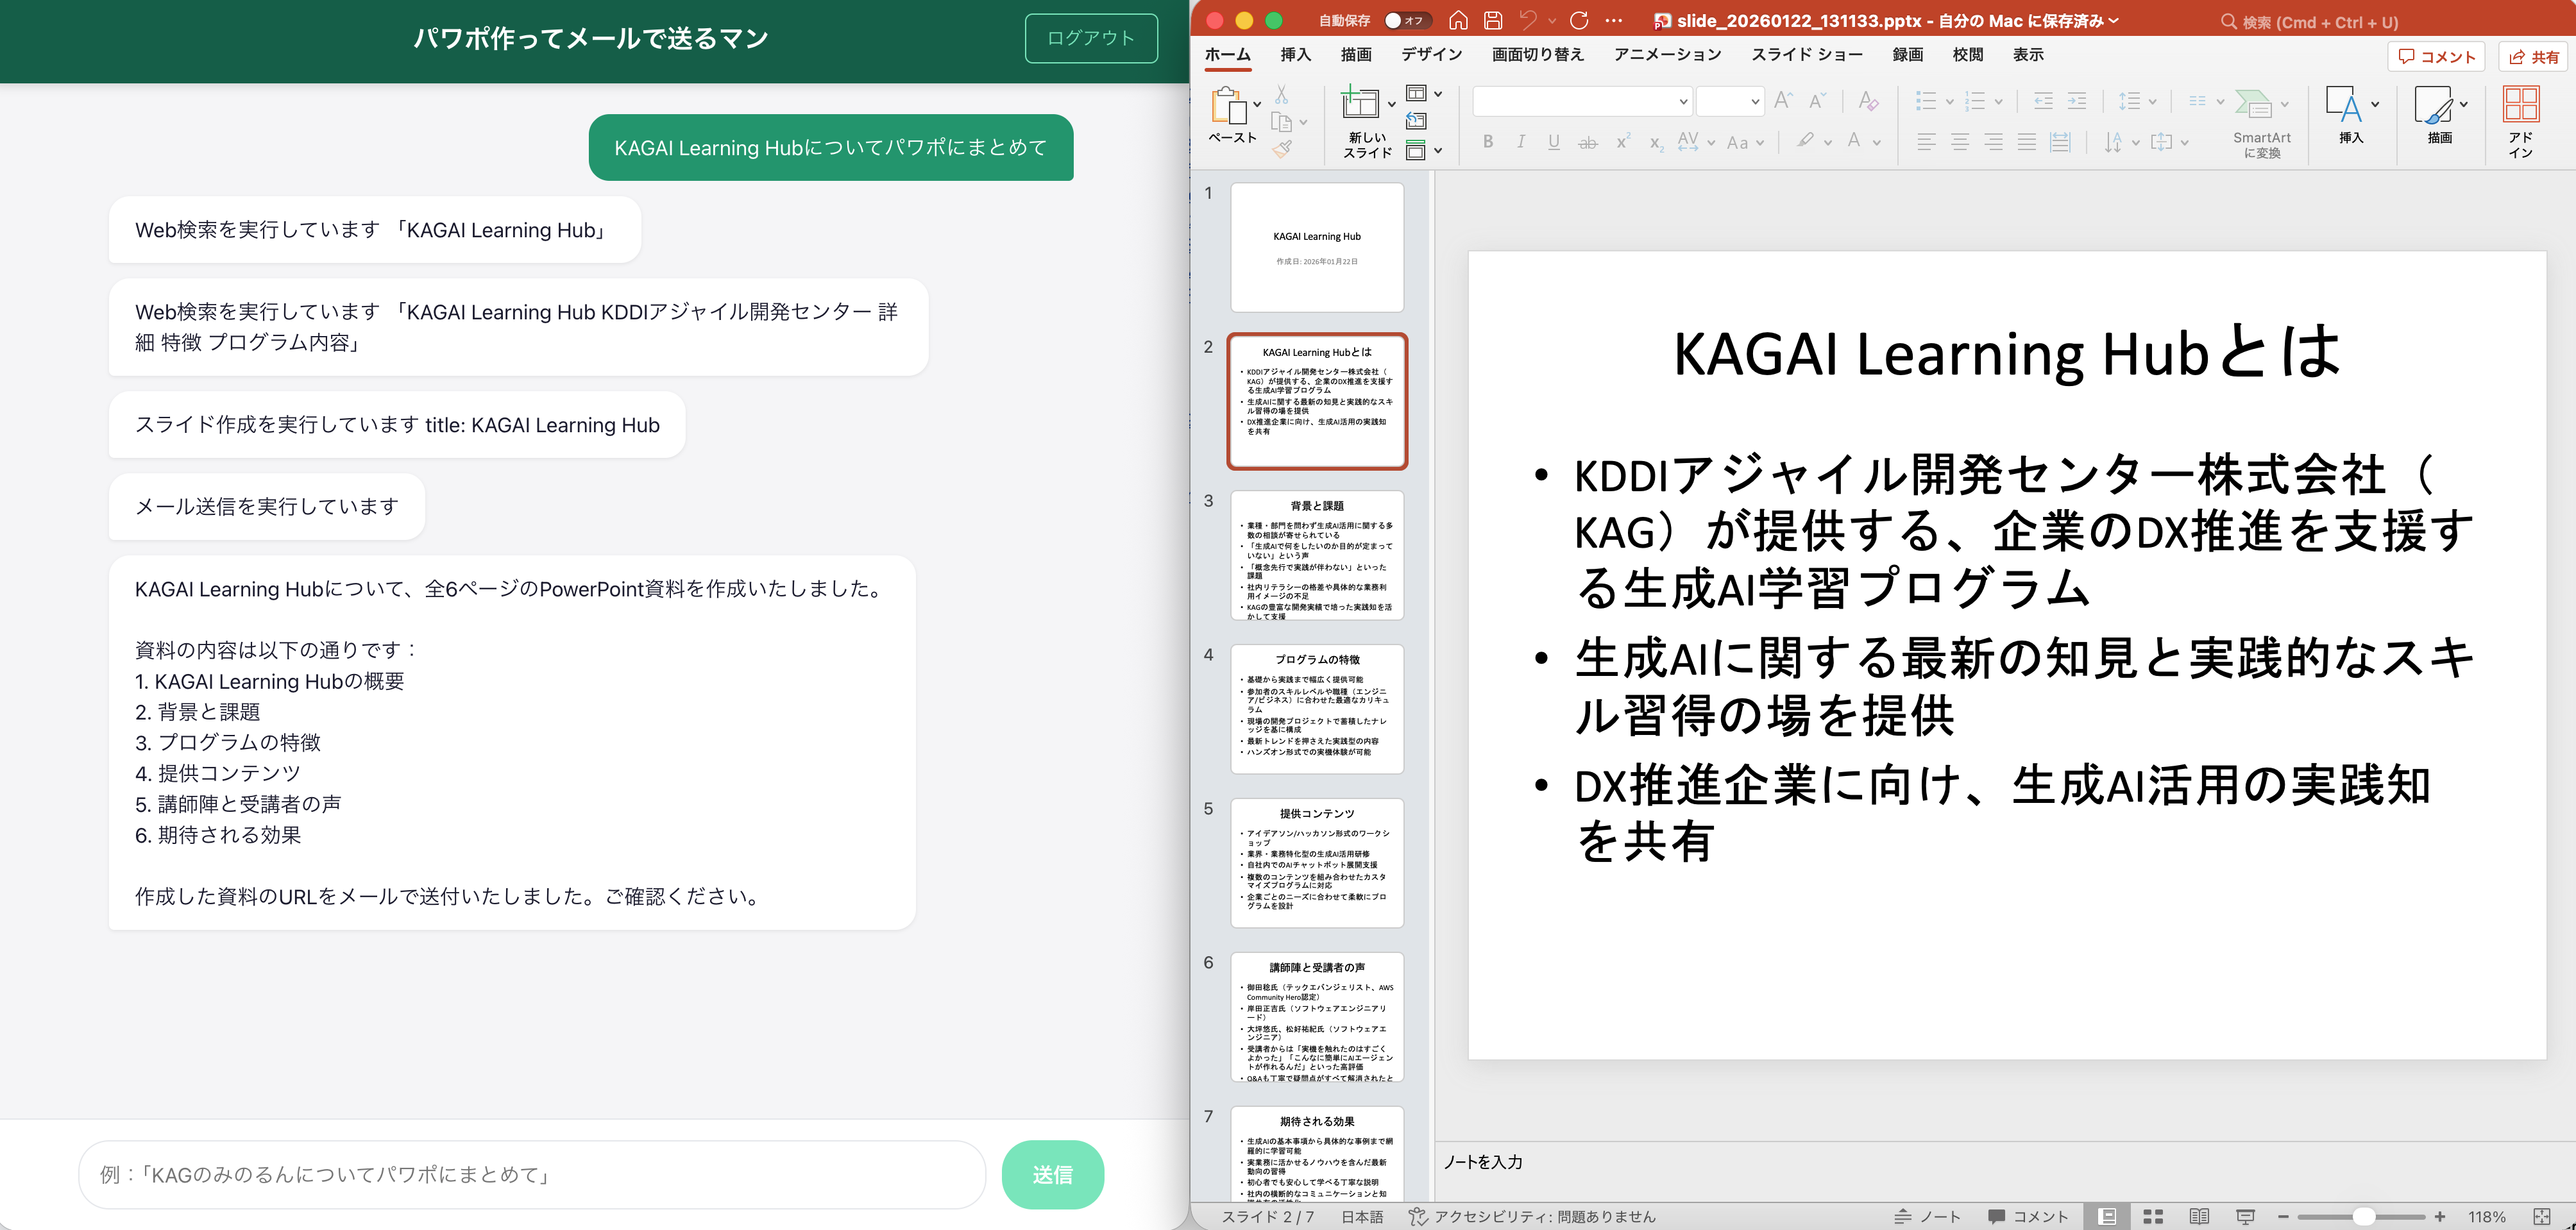
Task: Clear formatting with the eraser icon
Action: 1869,100
